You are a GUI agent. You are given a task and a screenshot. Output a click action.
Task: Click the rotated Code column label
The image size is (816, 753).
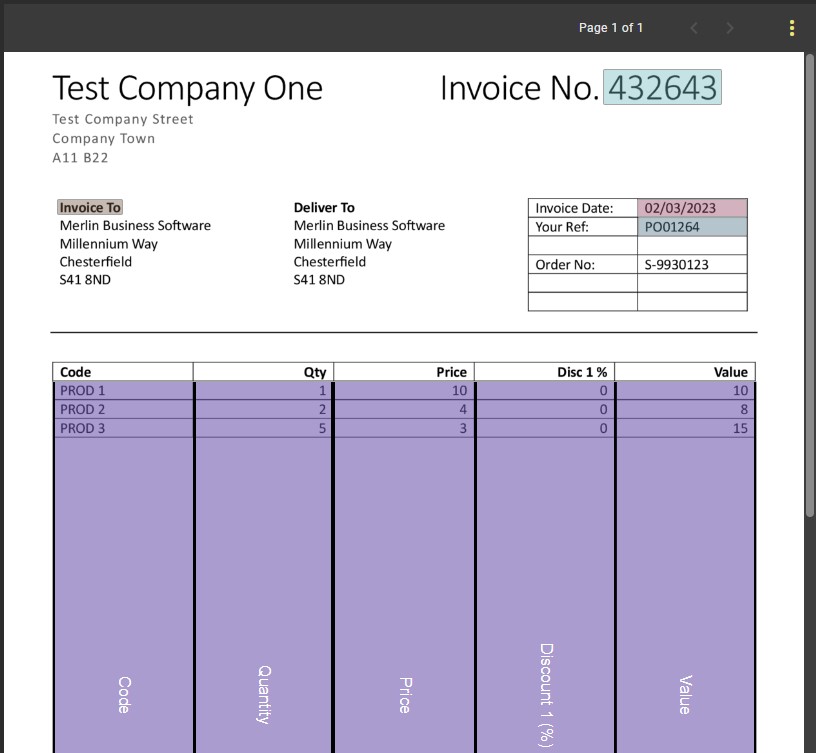(x=124, y=694)
